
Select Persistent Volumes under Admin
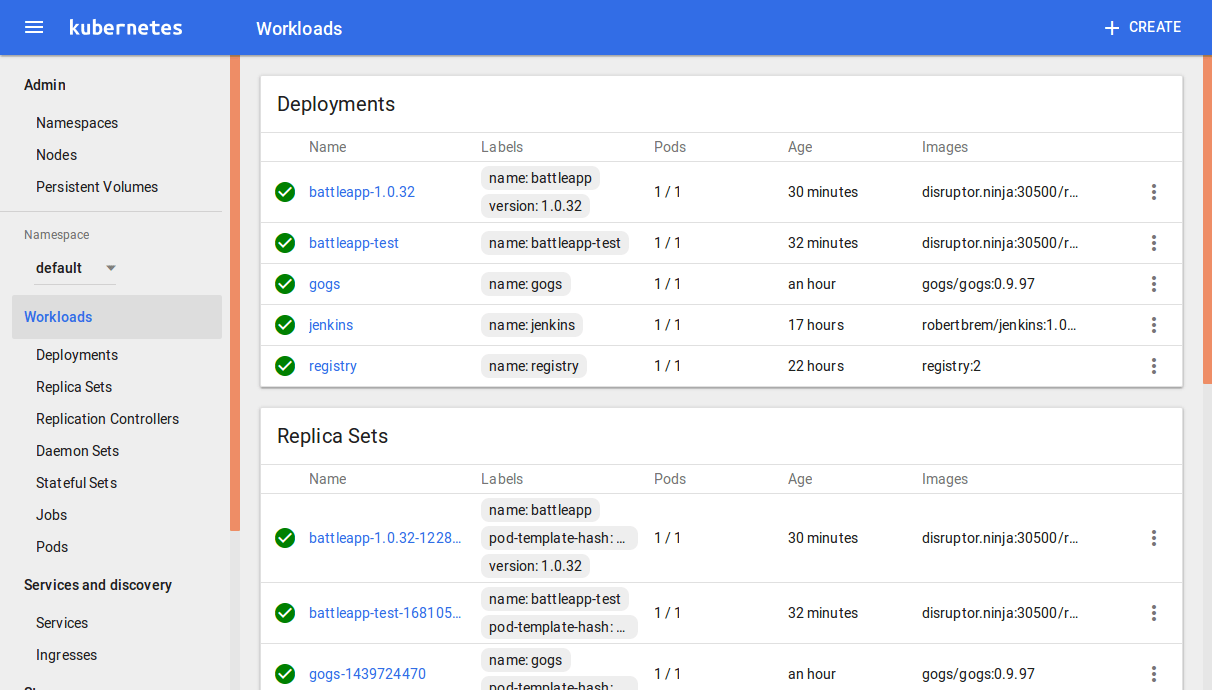[97, 186]
